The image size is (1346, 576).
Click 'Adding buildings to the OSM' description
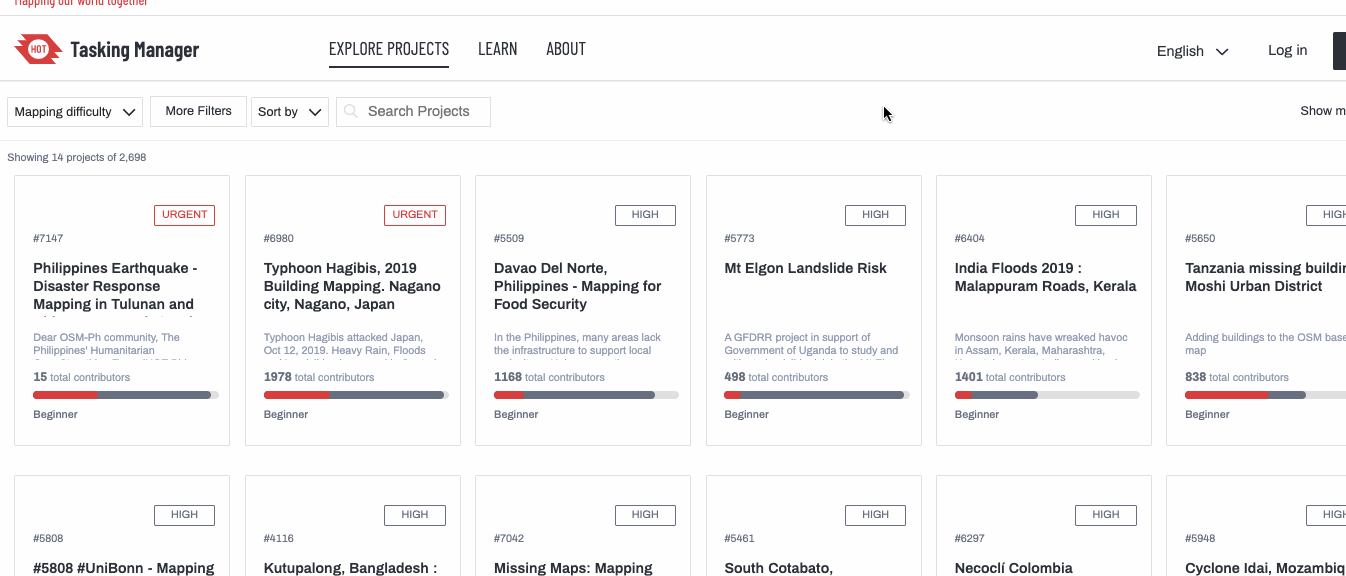(1265, 344)
